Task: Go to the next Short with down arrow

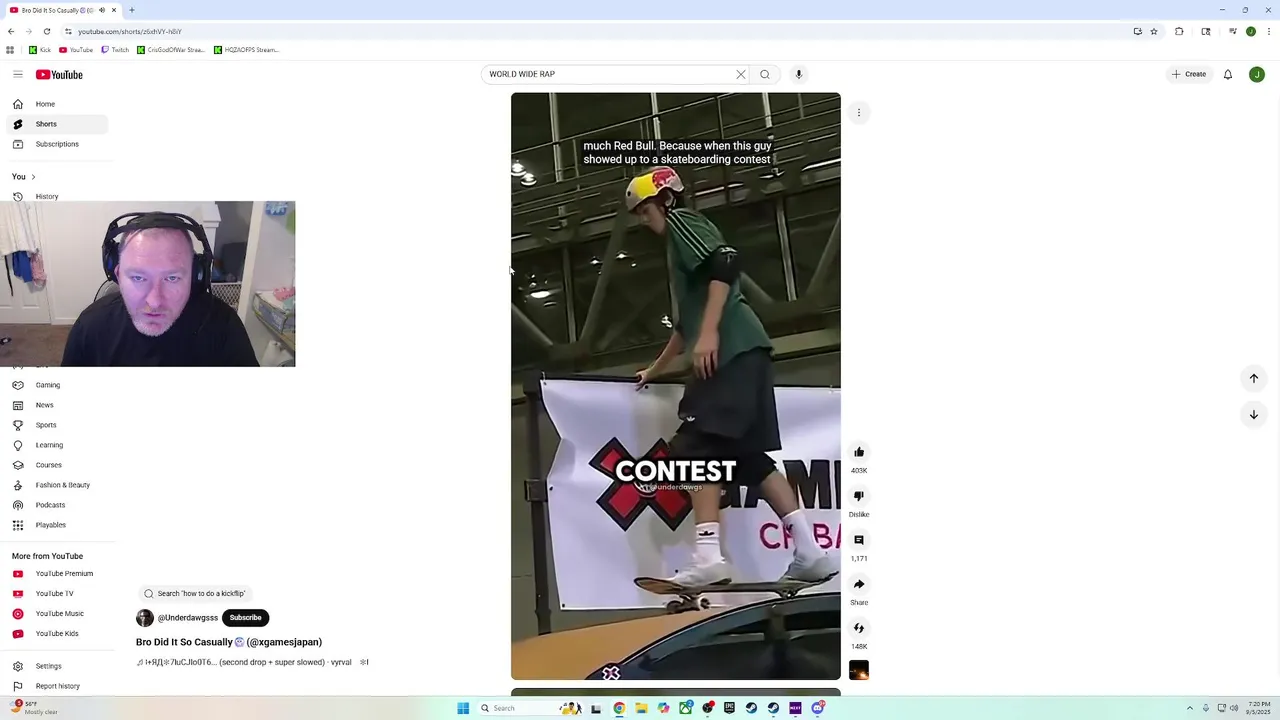Action: coord(1254,414)
